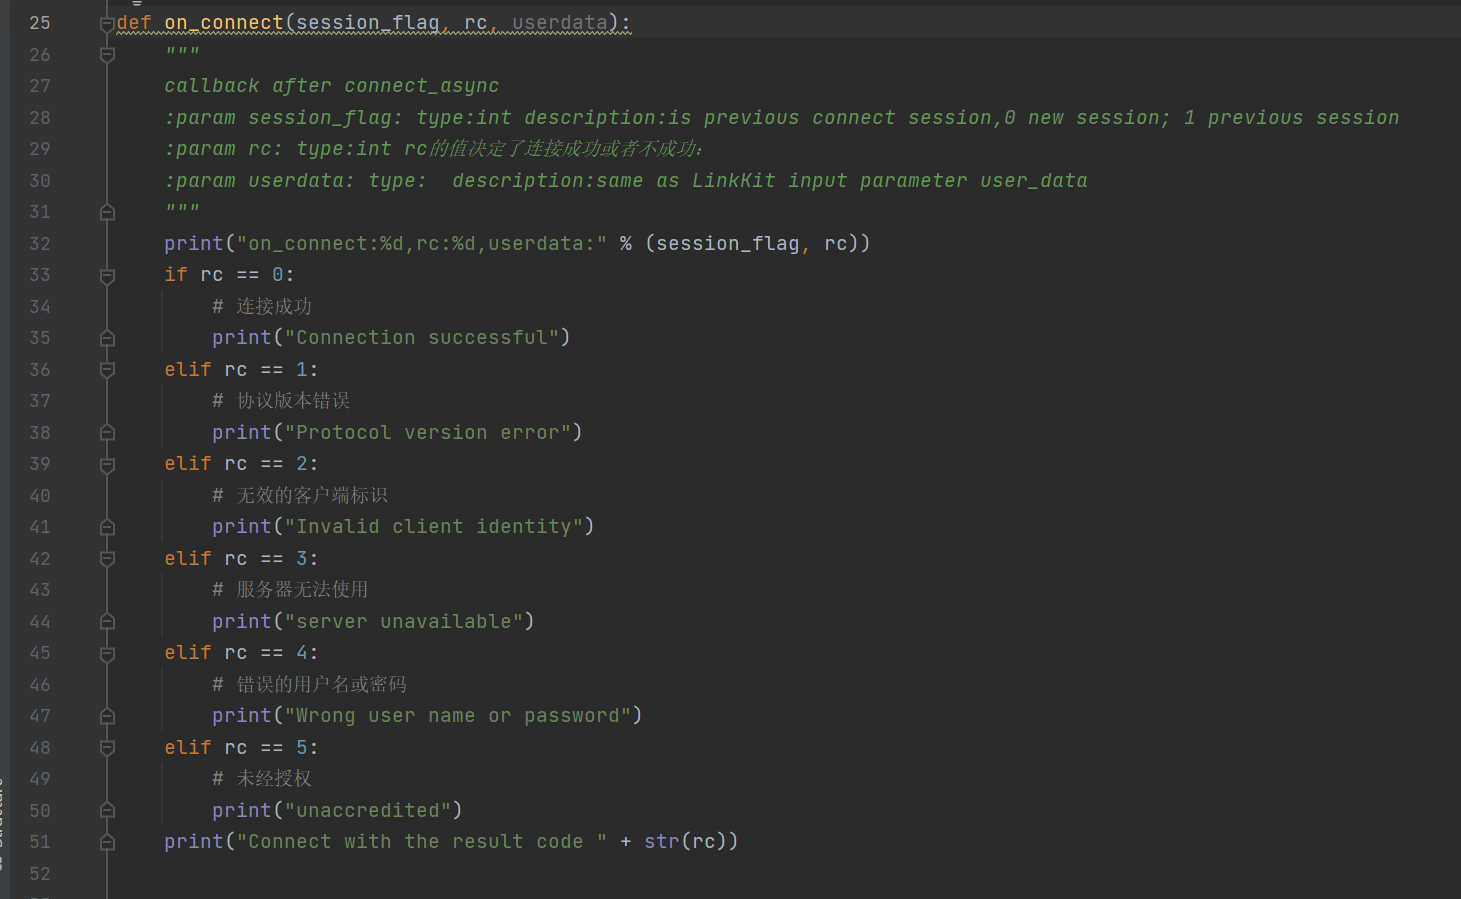Collapse the on_connect function fold marker
The image size is (1461, 899).
tap(107, 24)
